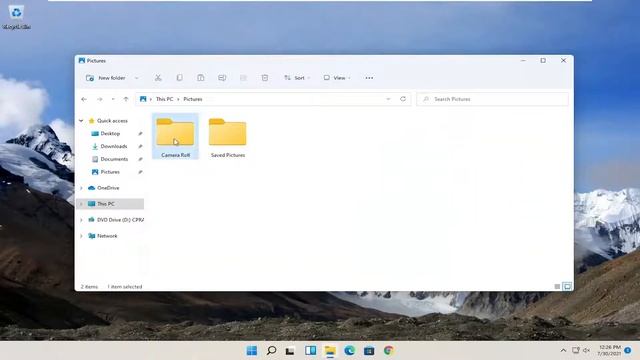Click the '2 items' status bar text
Viewport: 640px width, 360px height.
point(89,287)
